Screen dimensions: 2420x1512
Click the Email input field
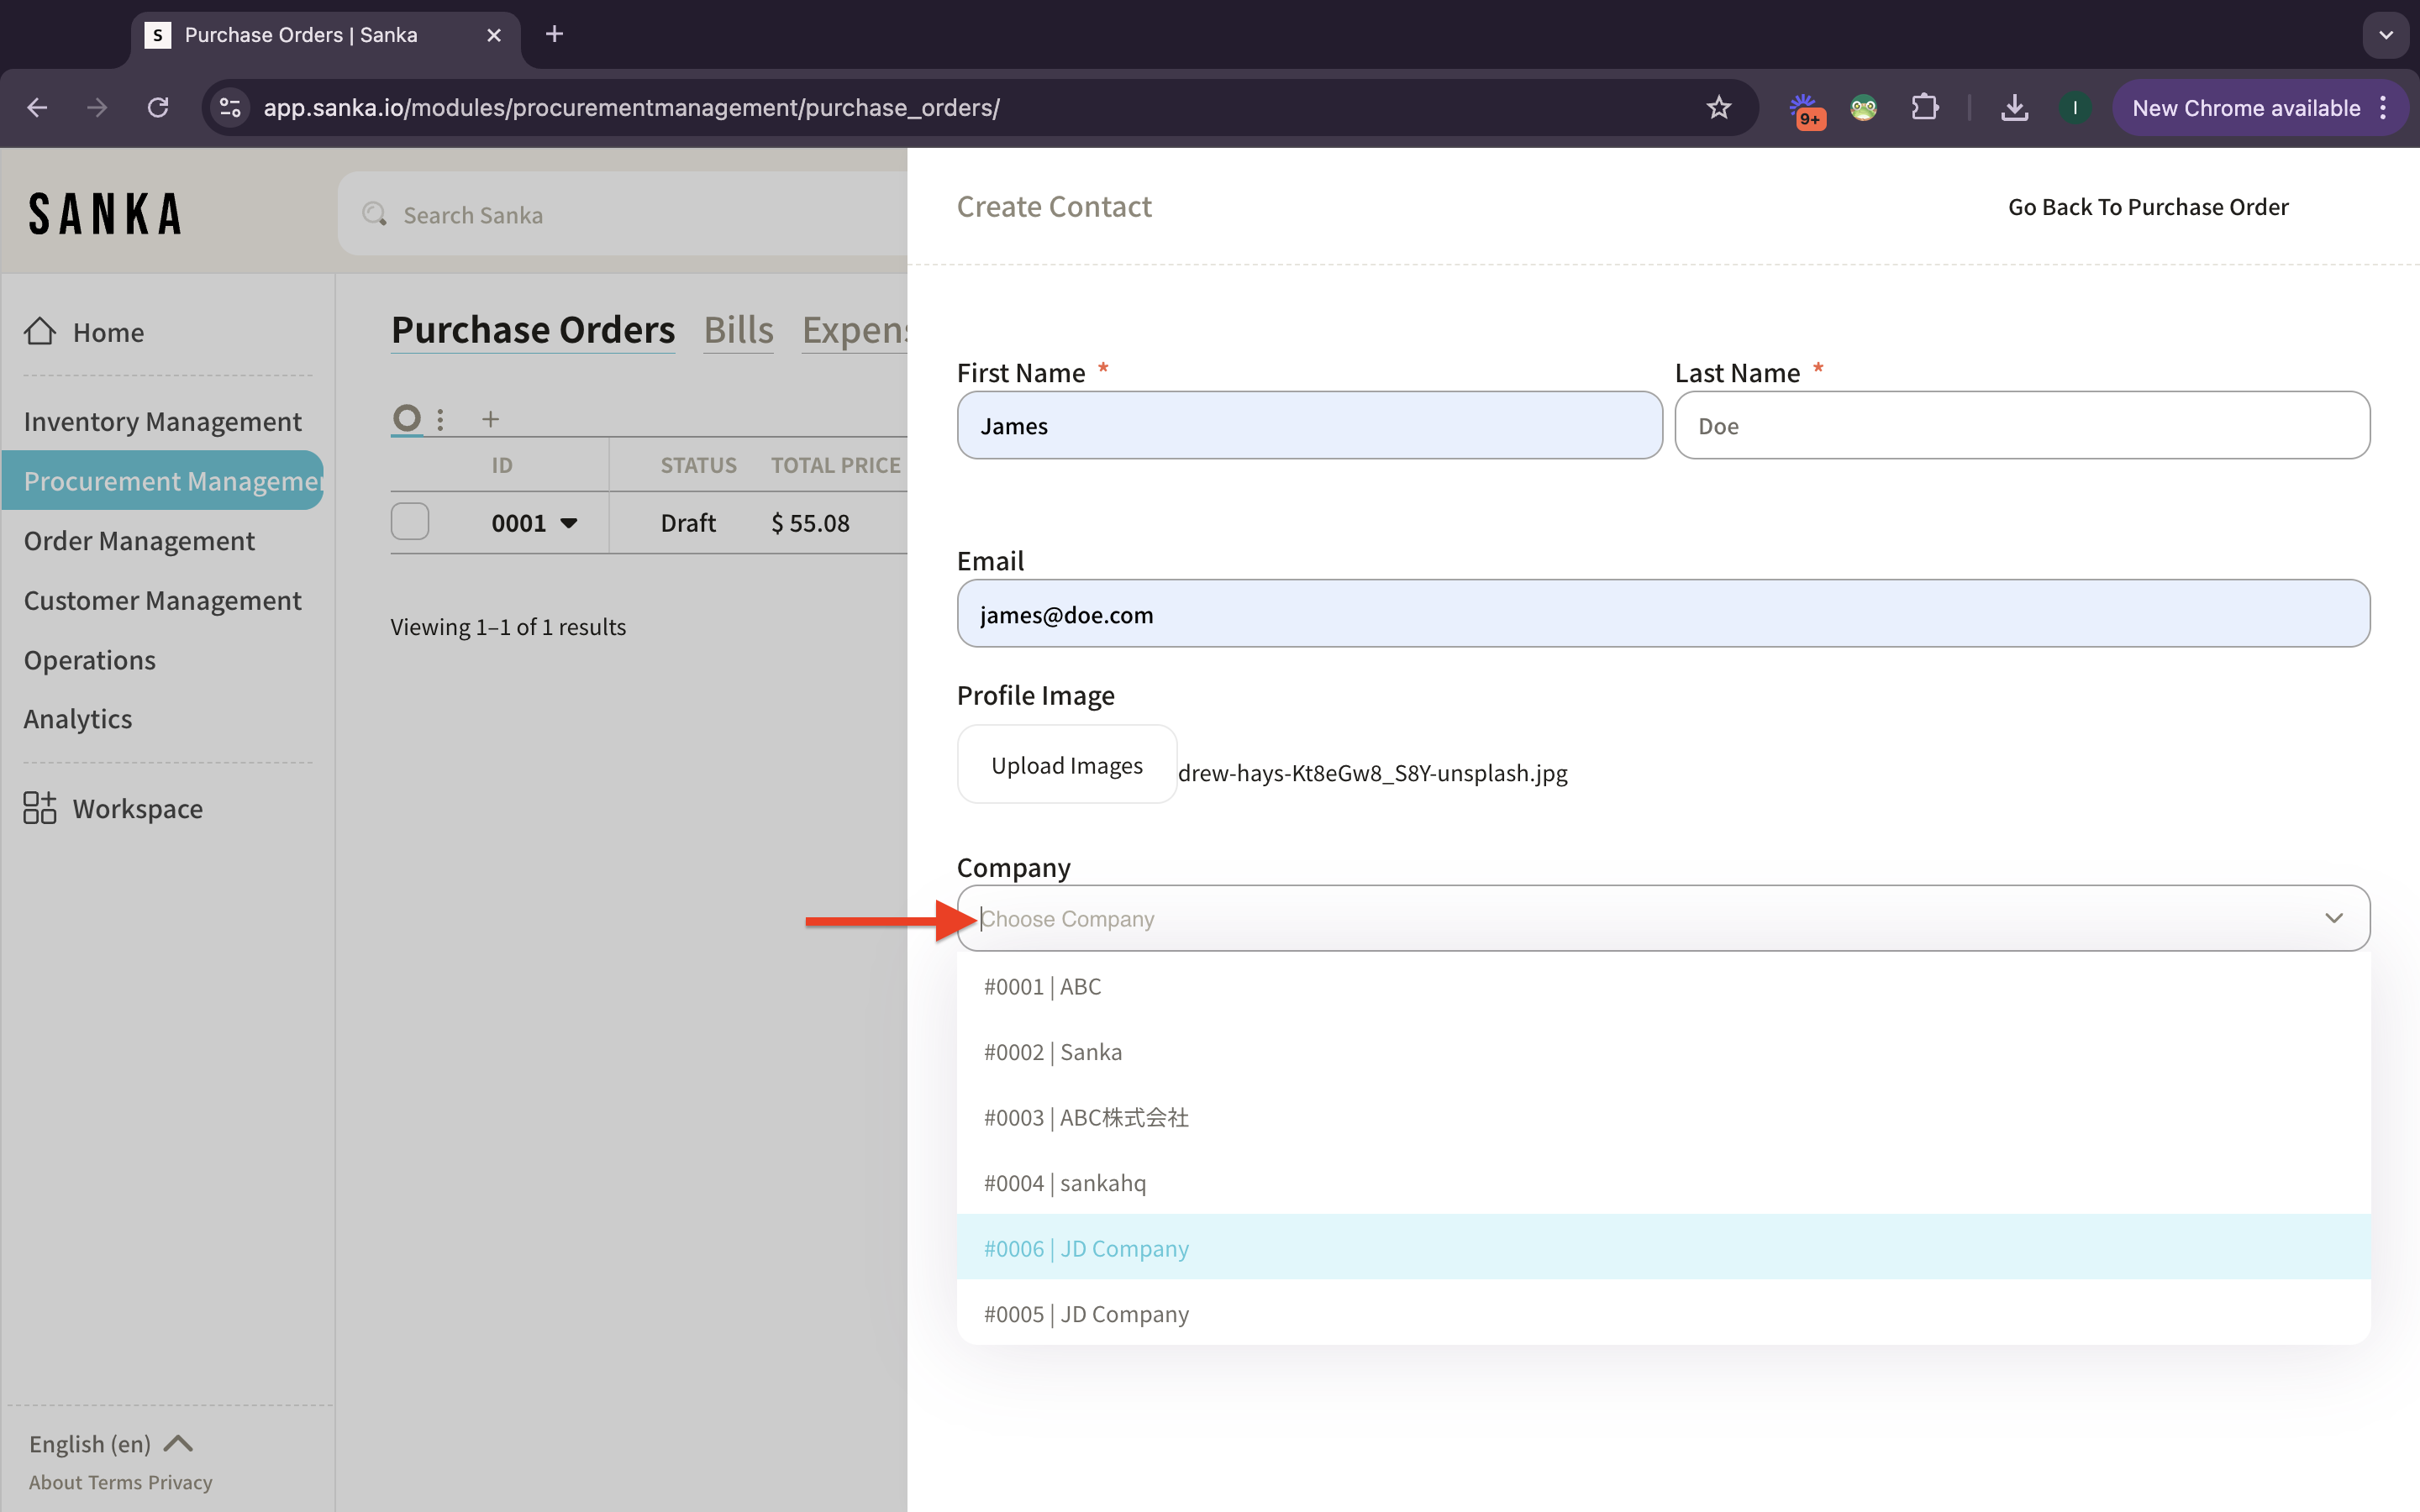click(1663, 613)
